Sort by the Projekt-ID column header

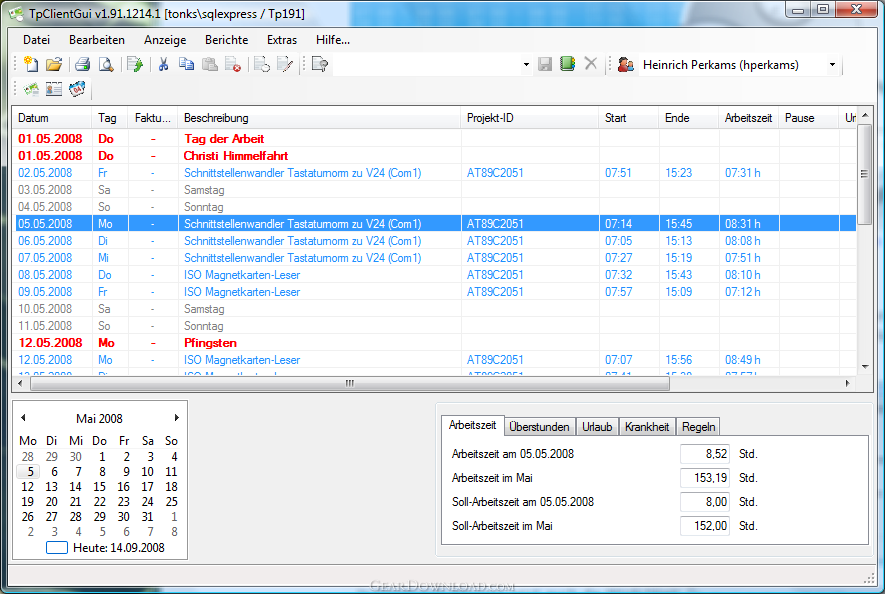pyautogui.click(x=529, y=118)
